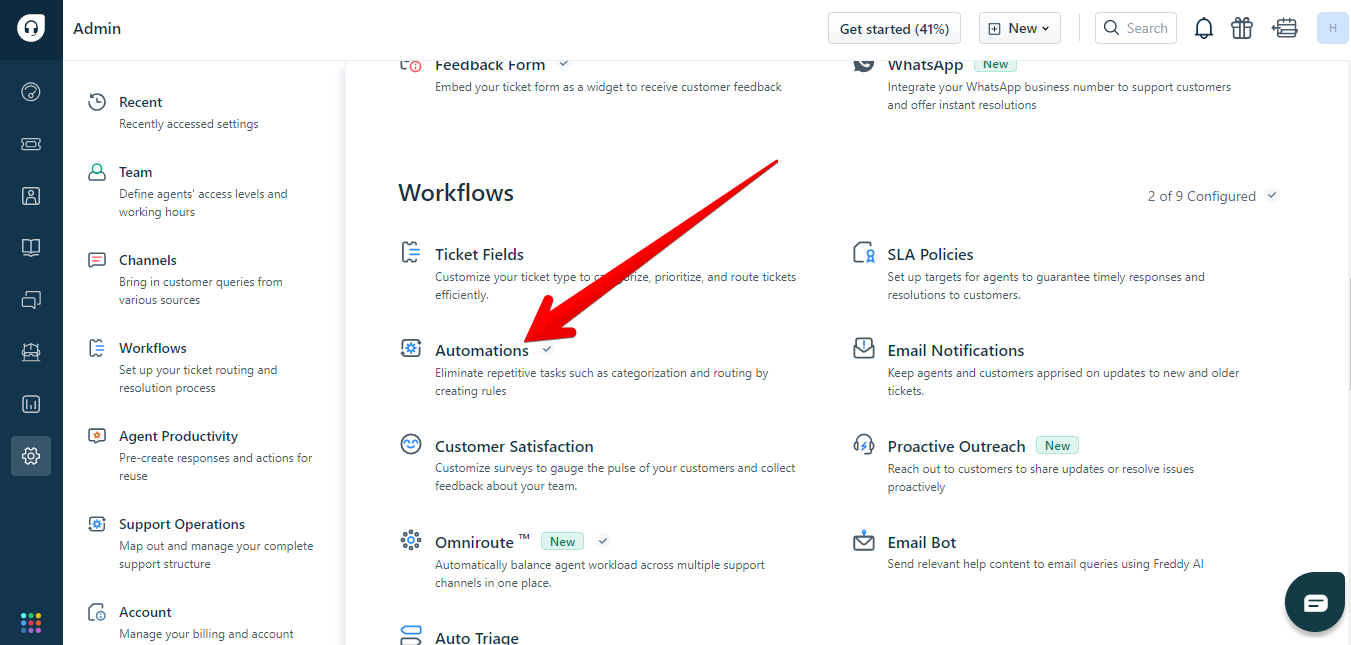1351x645 pixels.
Task: Open the app switcher dots grid
Action: (x=31, y=622)
